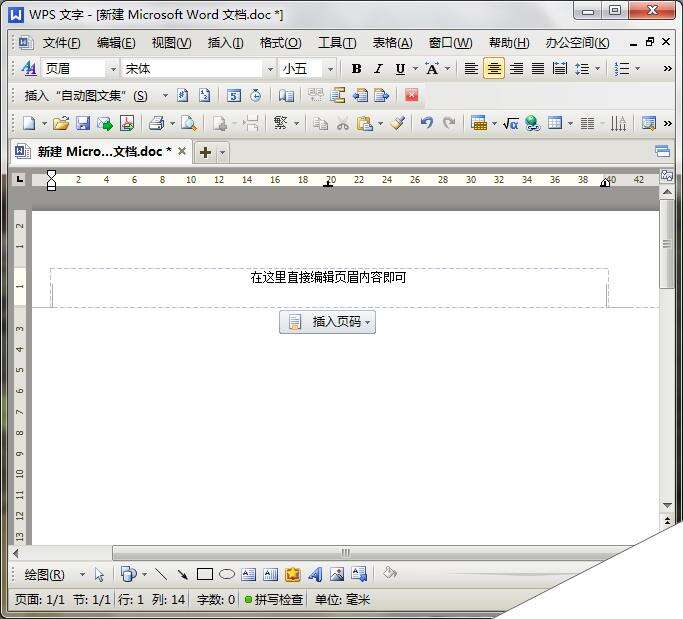The image size is (683, 619).
Task: Insert page number field in header
Action: click(x=183, y=95)
